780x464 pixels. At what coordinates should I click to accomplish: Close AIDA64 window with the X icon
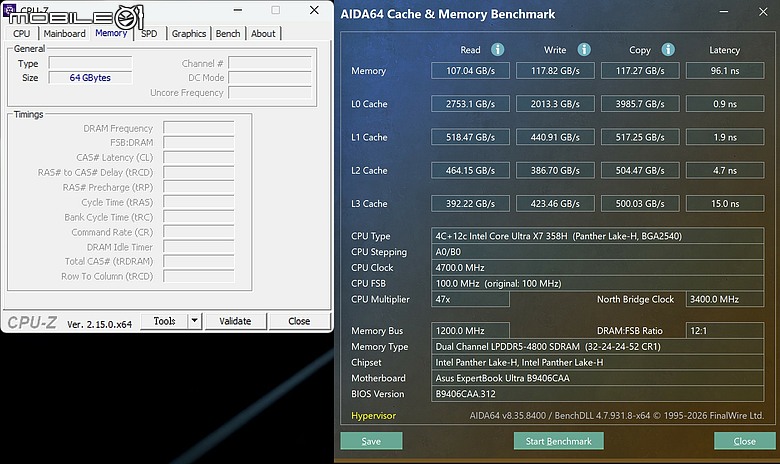coord(763,12)
